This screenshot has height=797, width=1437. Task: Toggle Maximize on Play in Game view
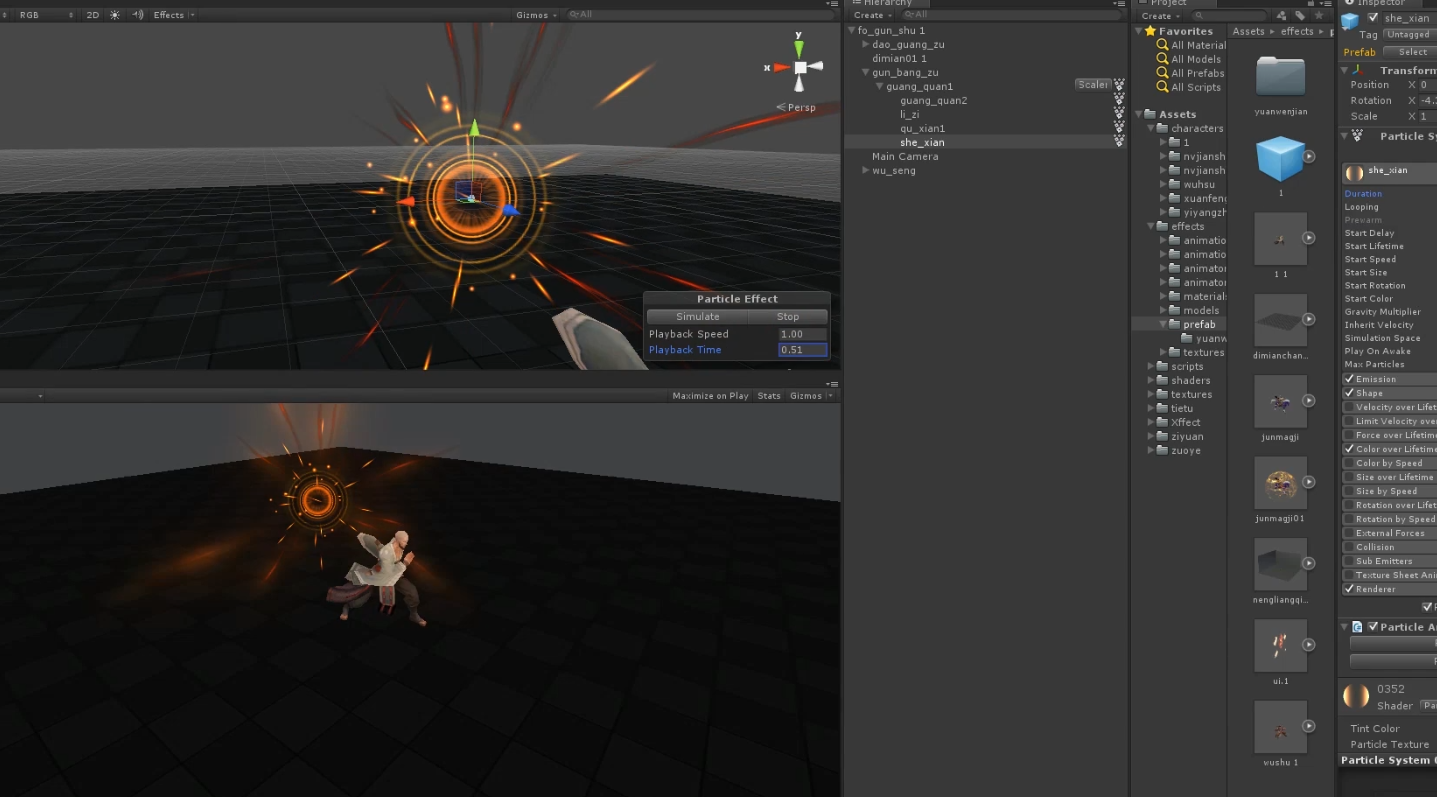[x=710, y=395]
